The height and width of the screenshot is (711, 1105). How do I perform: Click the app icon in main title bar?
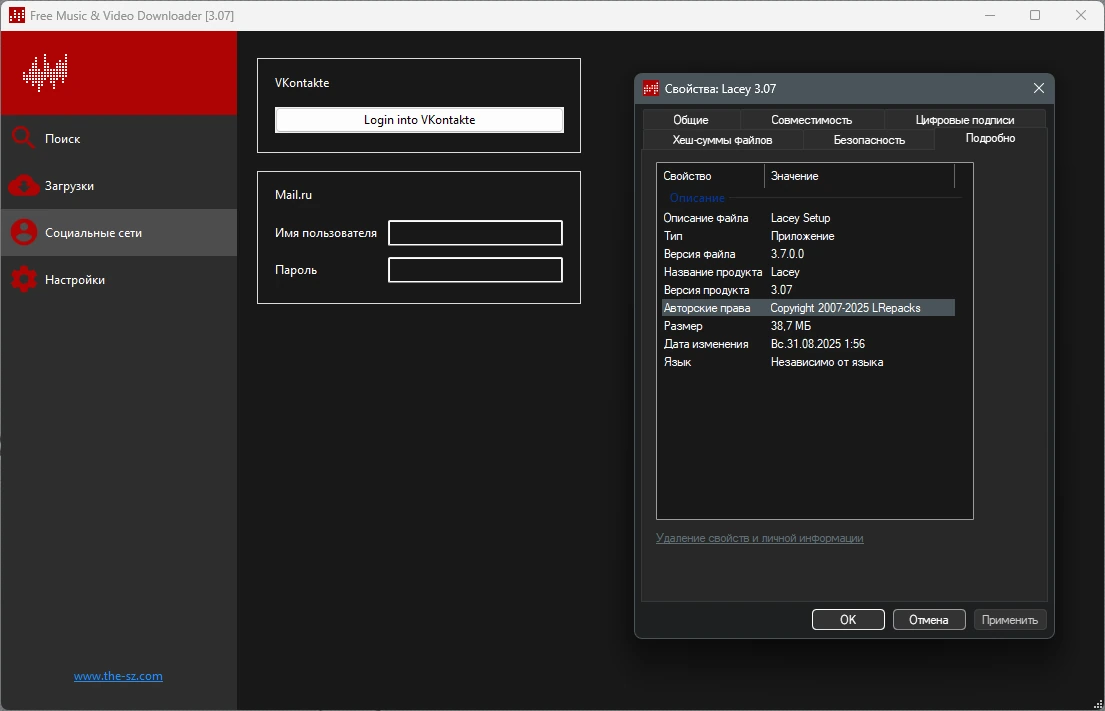coord(16,15)
